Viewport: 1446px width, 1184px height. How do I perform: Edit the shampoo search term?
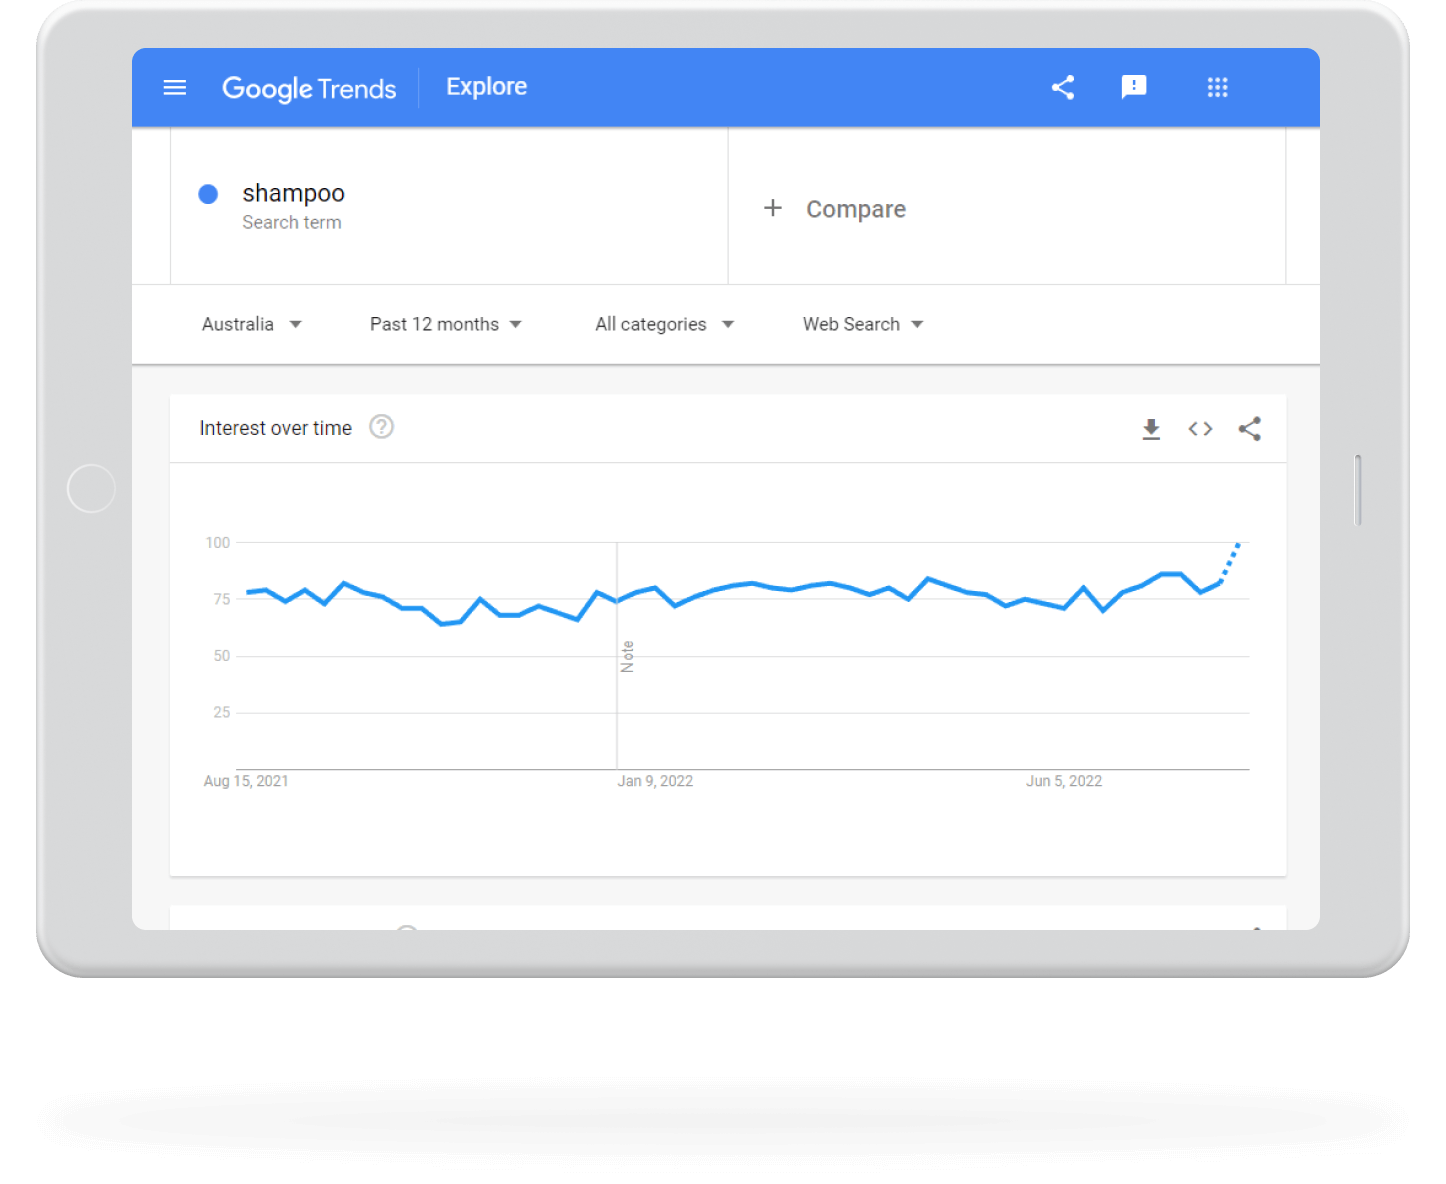293,193
